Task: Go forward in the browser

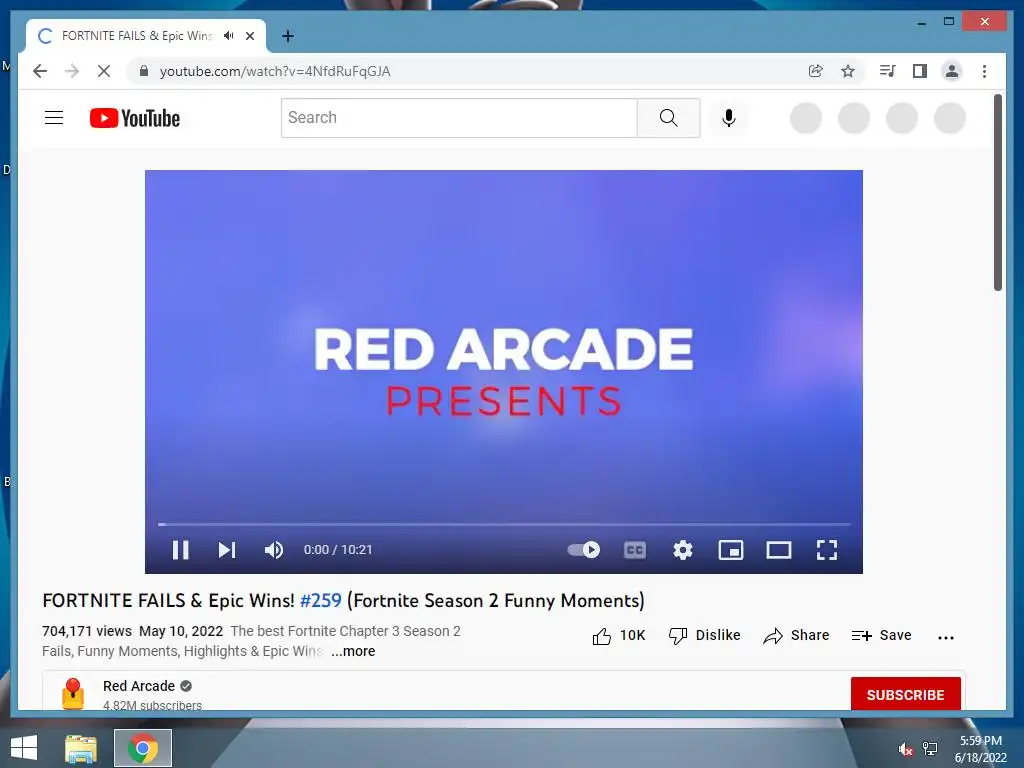Action: 72,71
